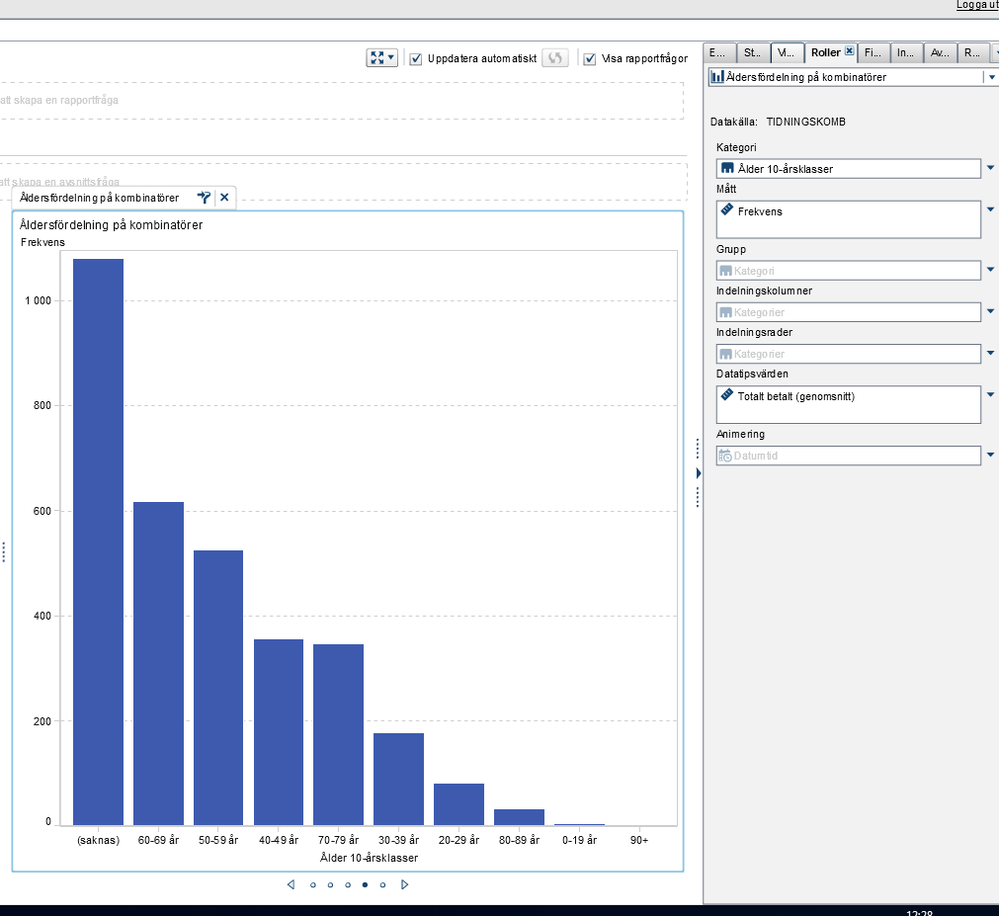The width and height of the screenshot is (999, 916).
Task: Click the maximize view icon in toolbar
Action: pyautogui.click(x=377, y=59)
